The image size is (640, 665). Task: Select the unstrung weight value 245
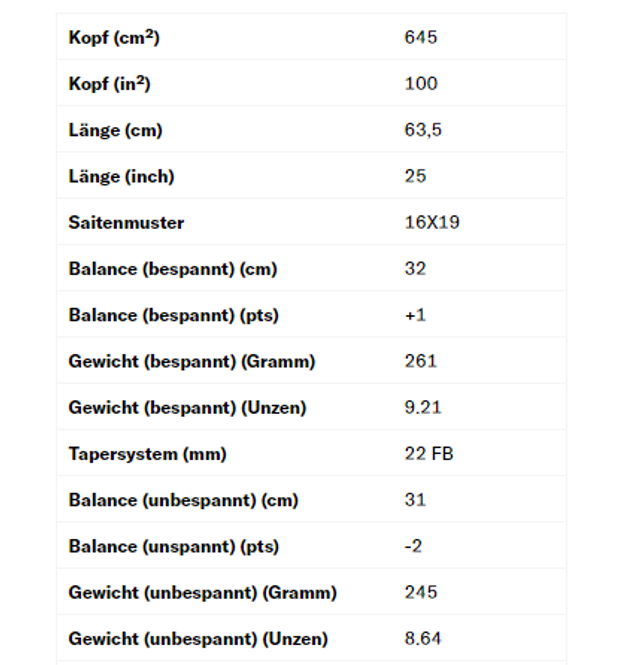click(x=421, y=592)
